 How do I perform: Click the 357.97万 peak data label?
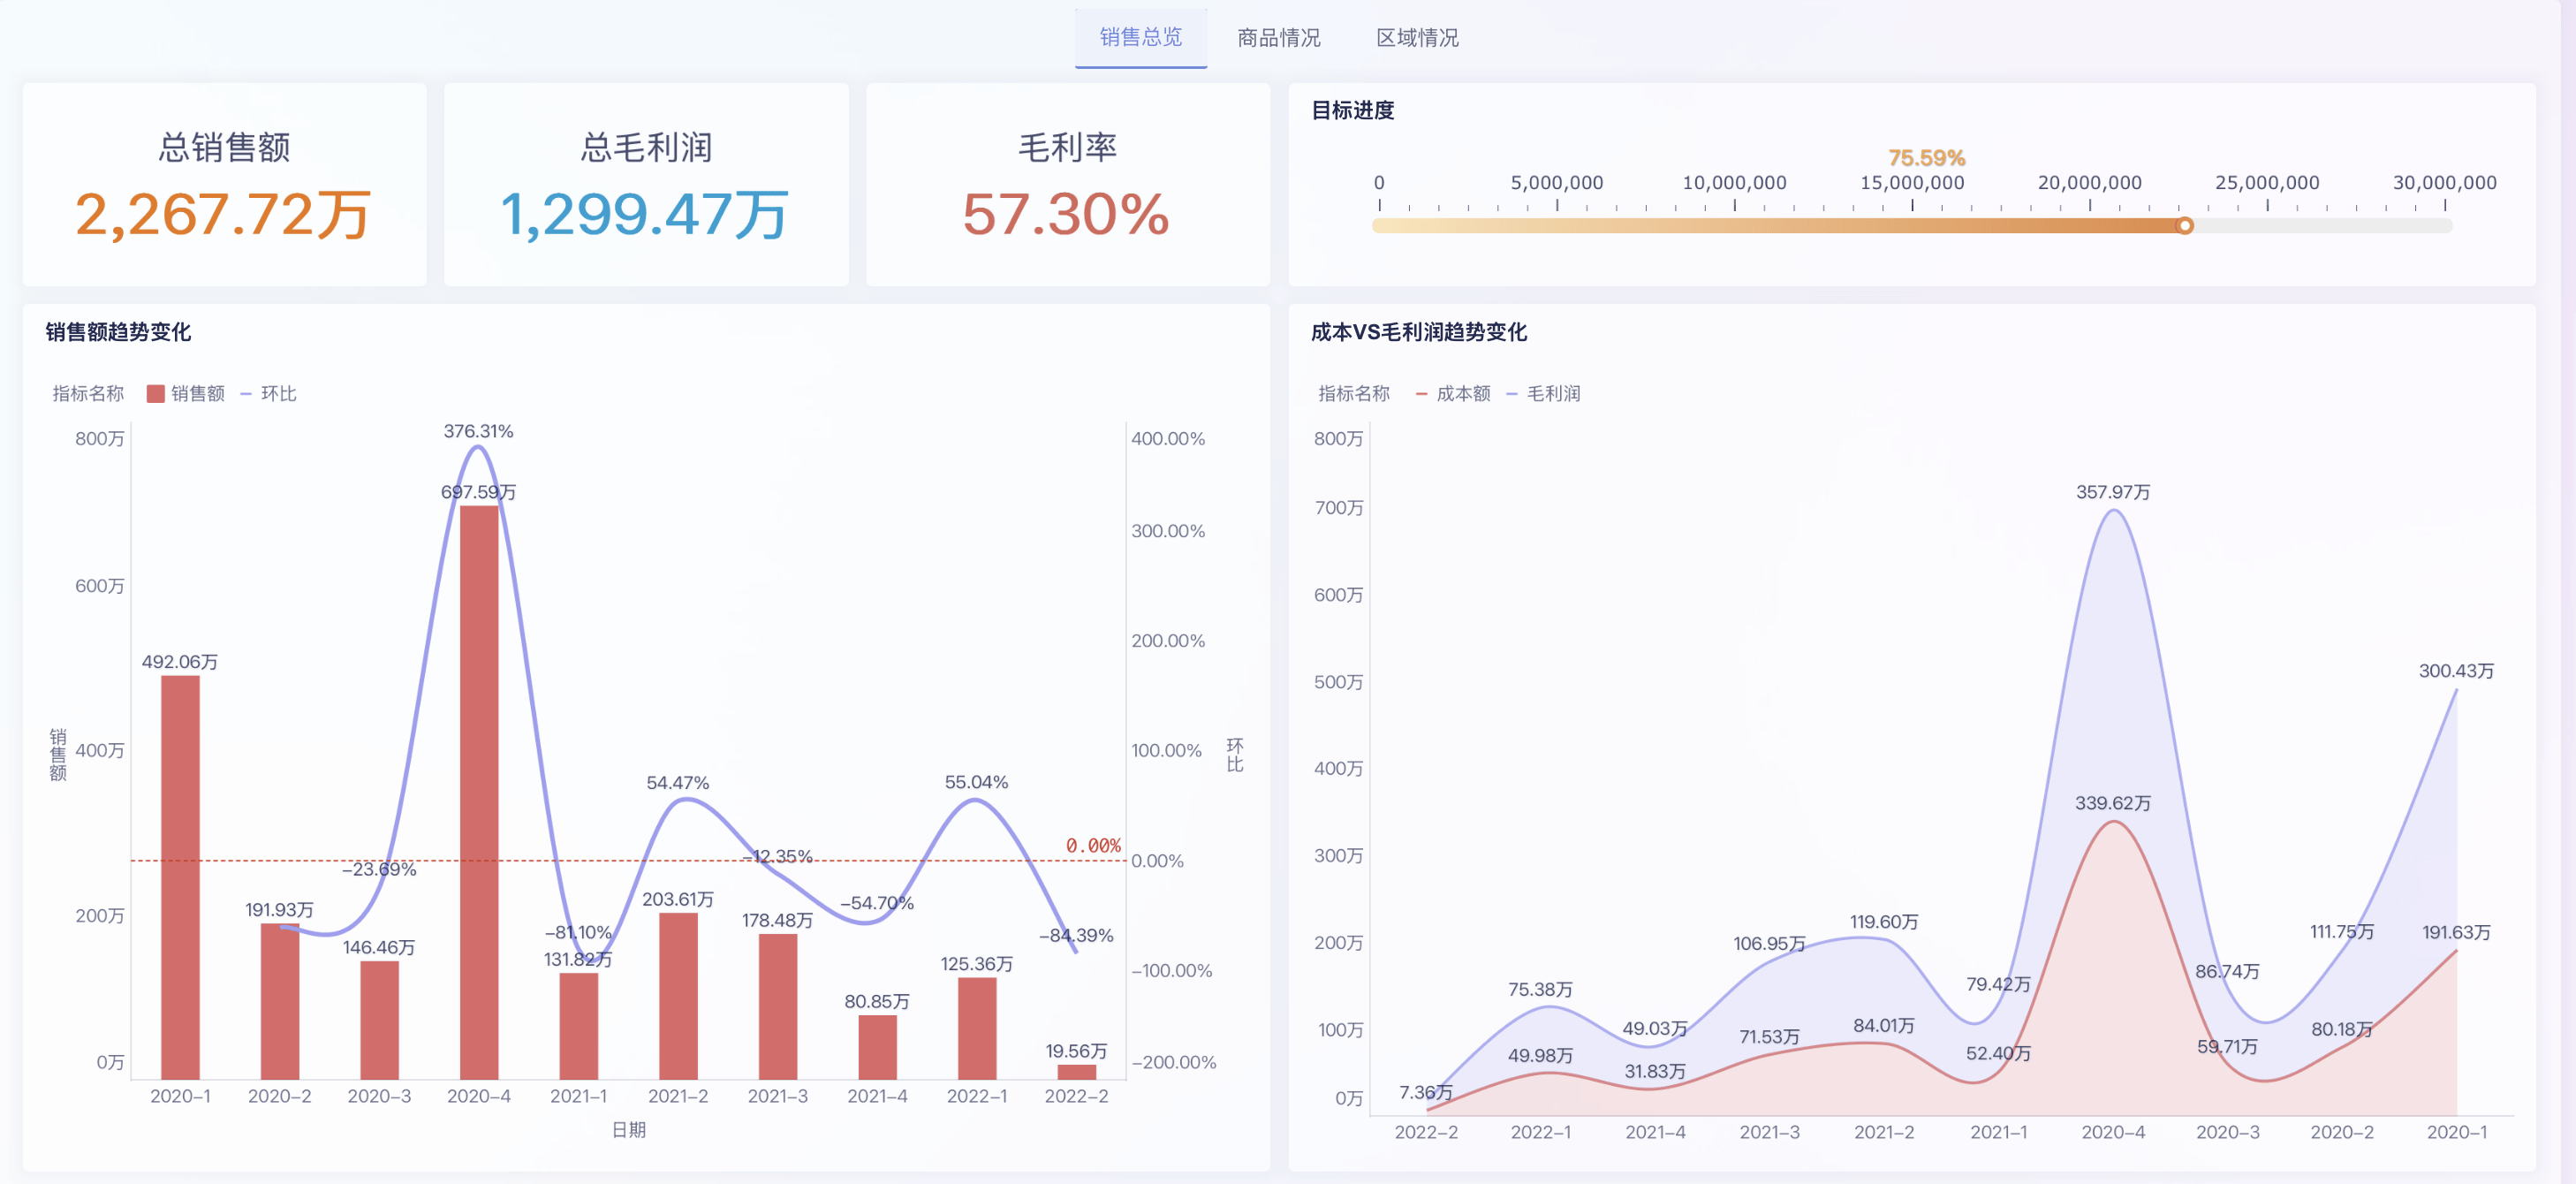[2112, 492]
